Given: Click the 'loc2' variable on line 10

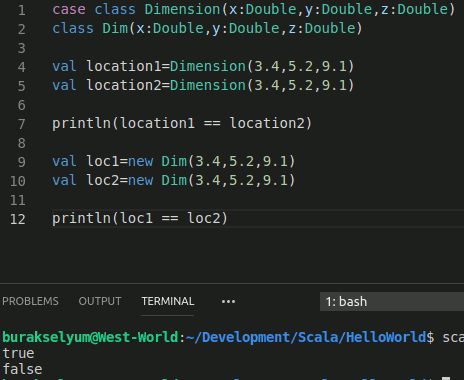Looking at the screenshot, I should pos(103,180).
